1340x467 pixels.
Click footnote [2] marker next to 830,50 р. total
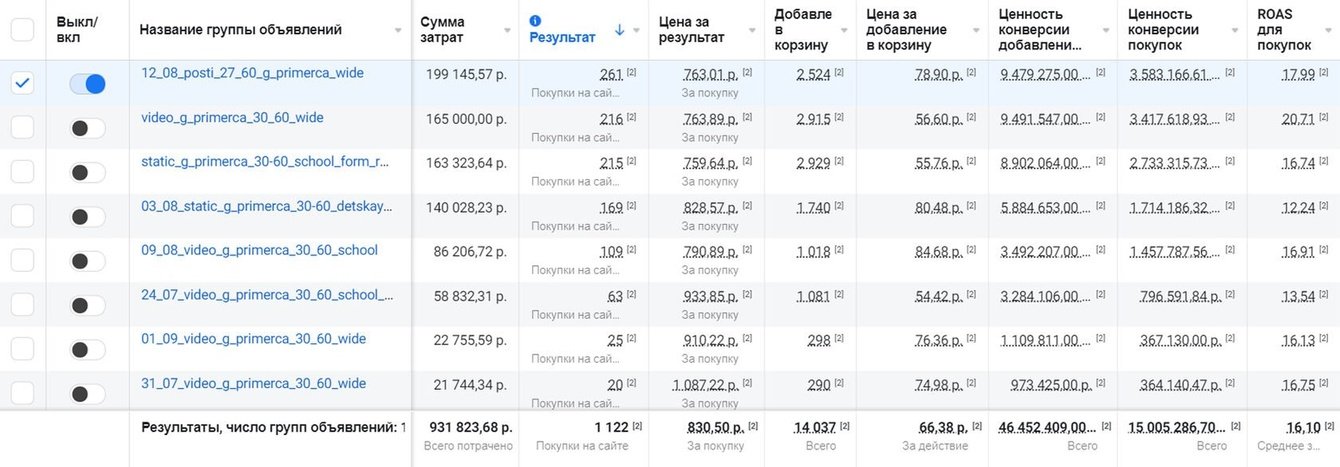[753, 427]
